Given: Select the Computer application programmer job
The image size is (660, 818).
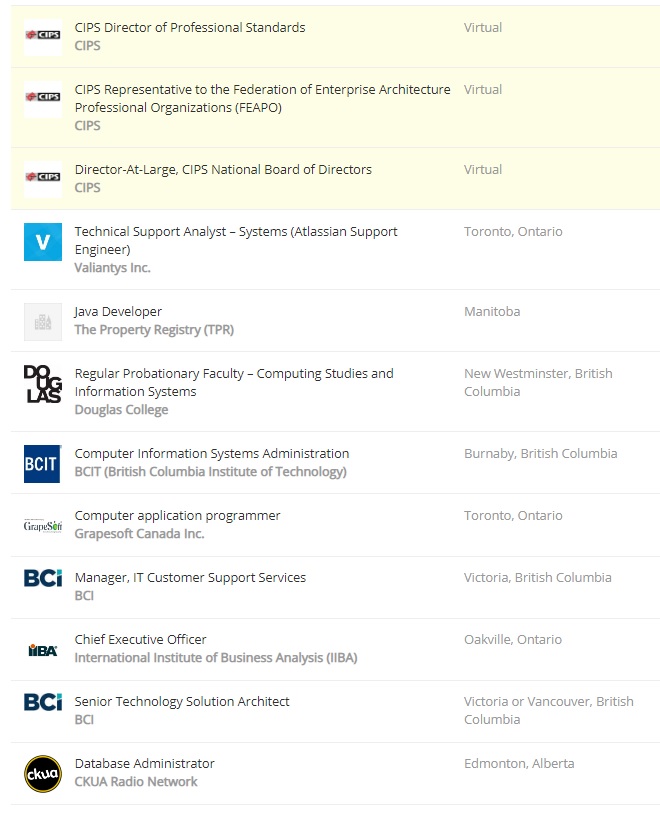Looking at the screenshot, I should 177,516.
